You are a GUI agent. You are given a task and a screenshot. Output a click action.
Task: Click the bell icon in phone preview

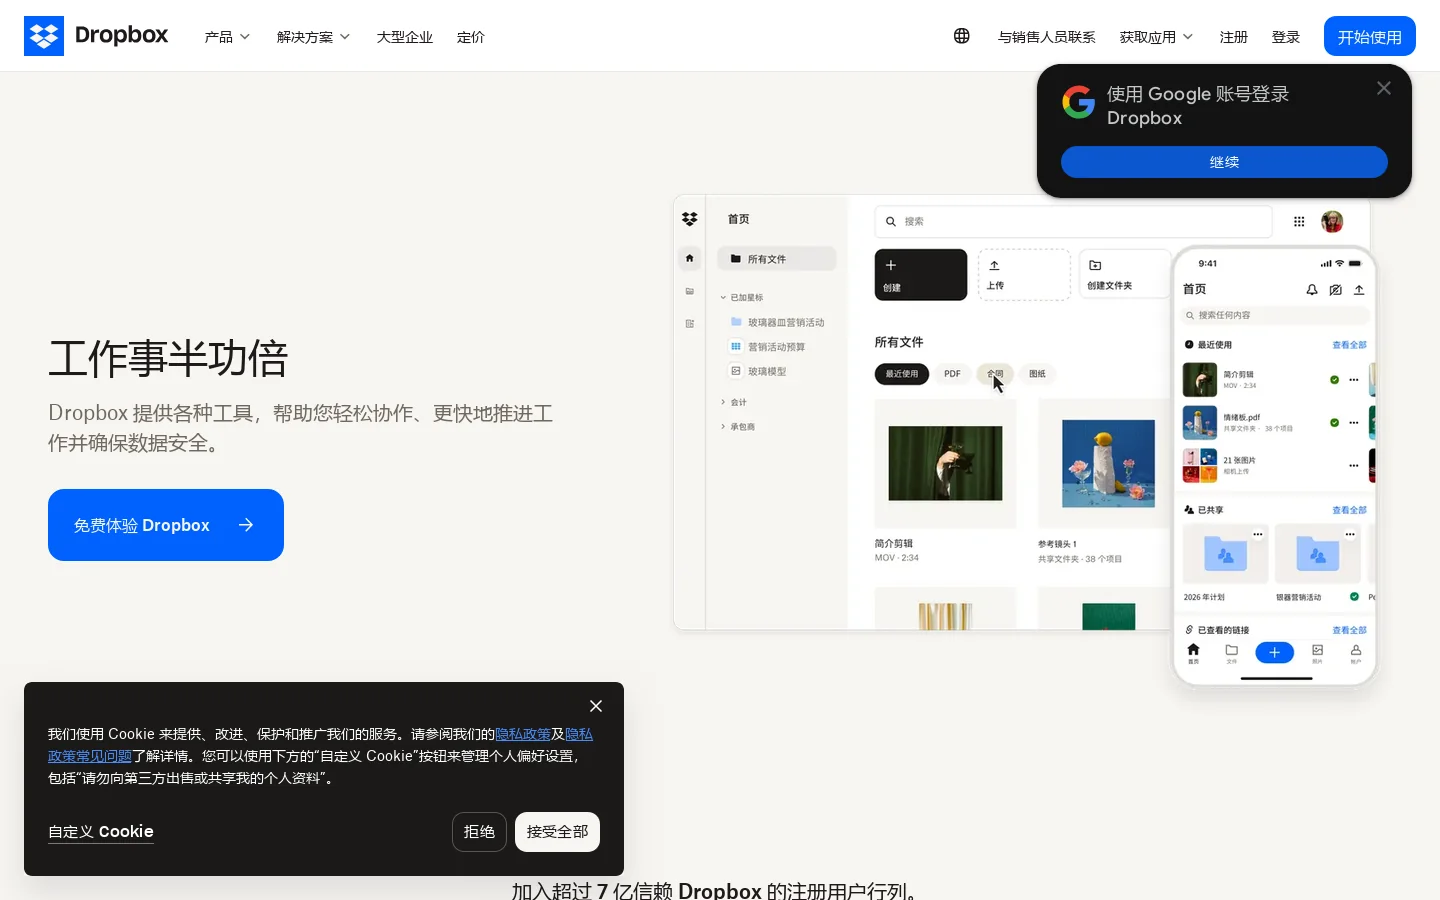[1312, 290]
